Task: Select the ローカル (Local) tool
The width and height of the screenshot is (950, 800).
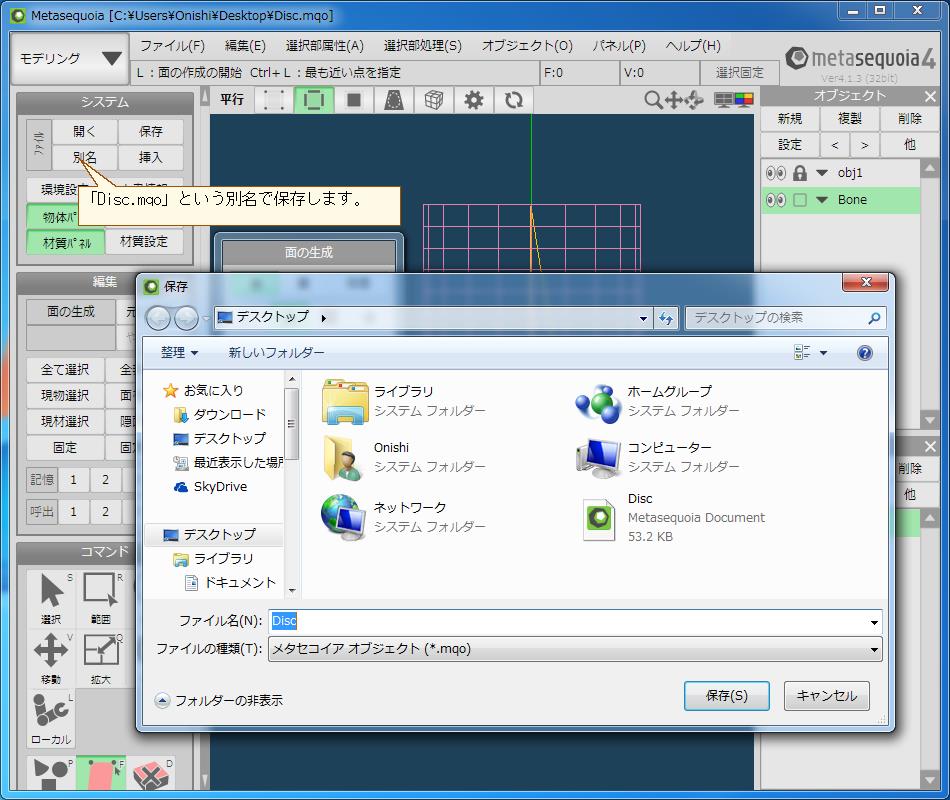Action: 50,713
